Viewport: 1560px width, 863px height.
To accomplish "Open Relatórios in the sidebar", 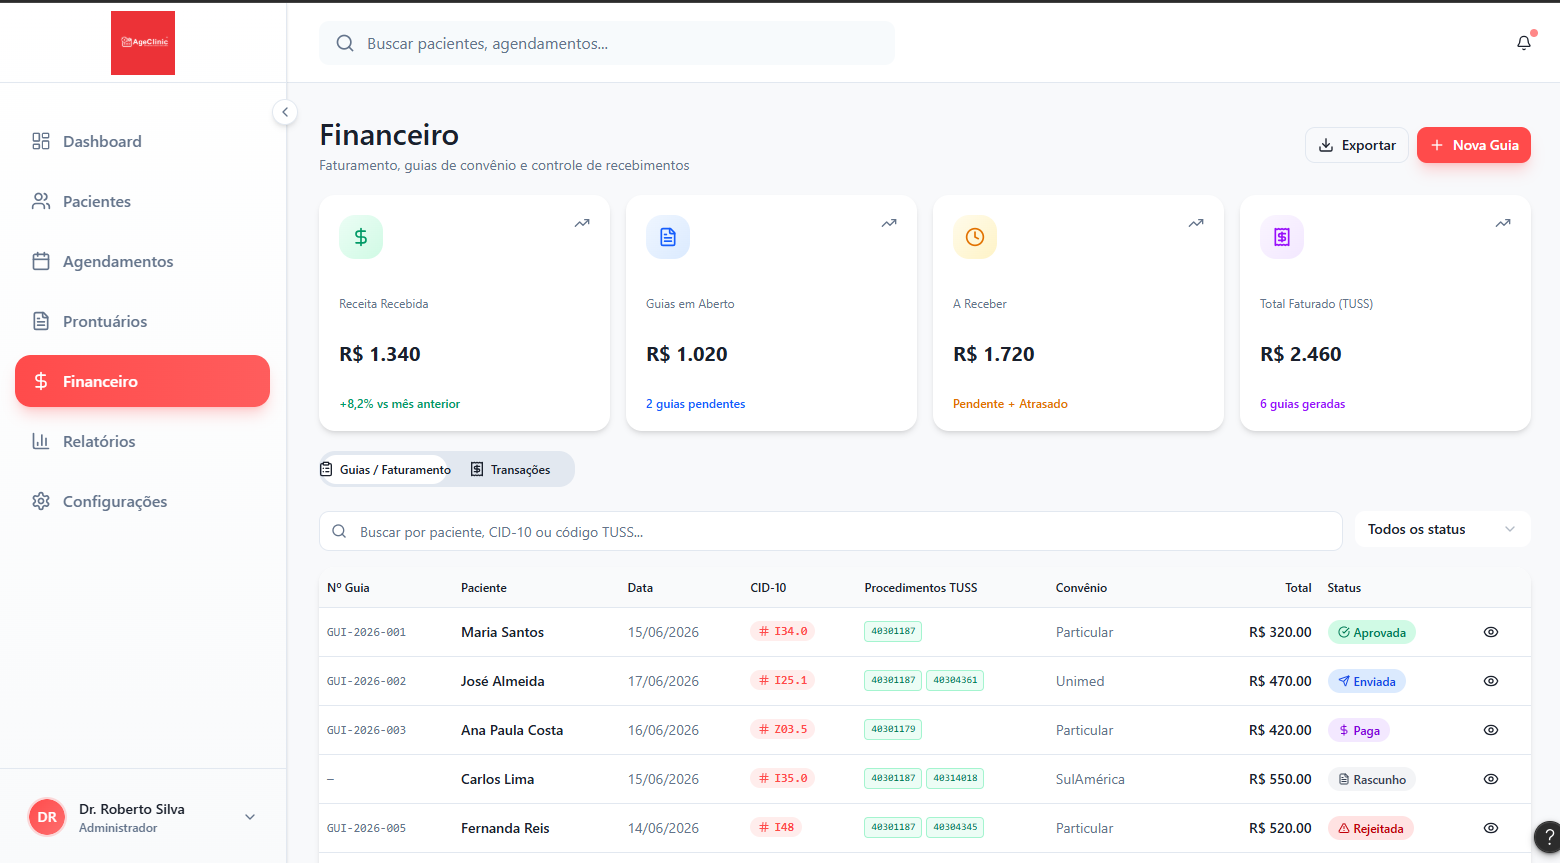I will (x=142, y=441).
